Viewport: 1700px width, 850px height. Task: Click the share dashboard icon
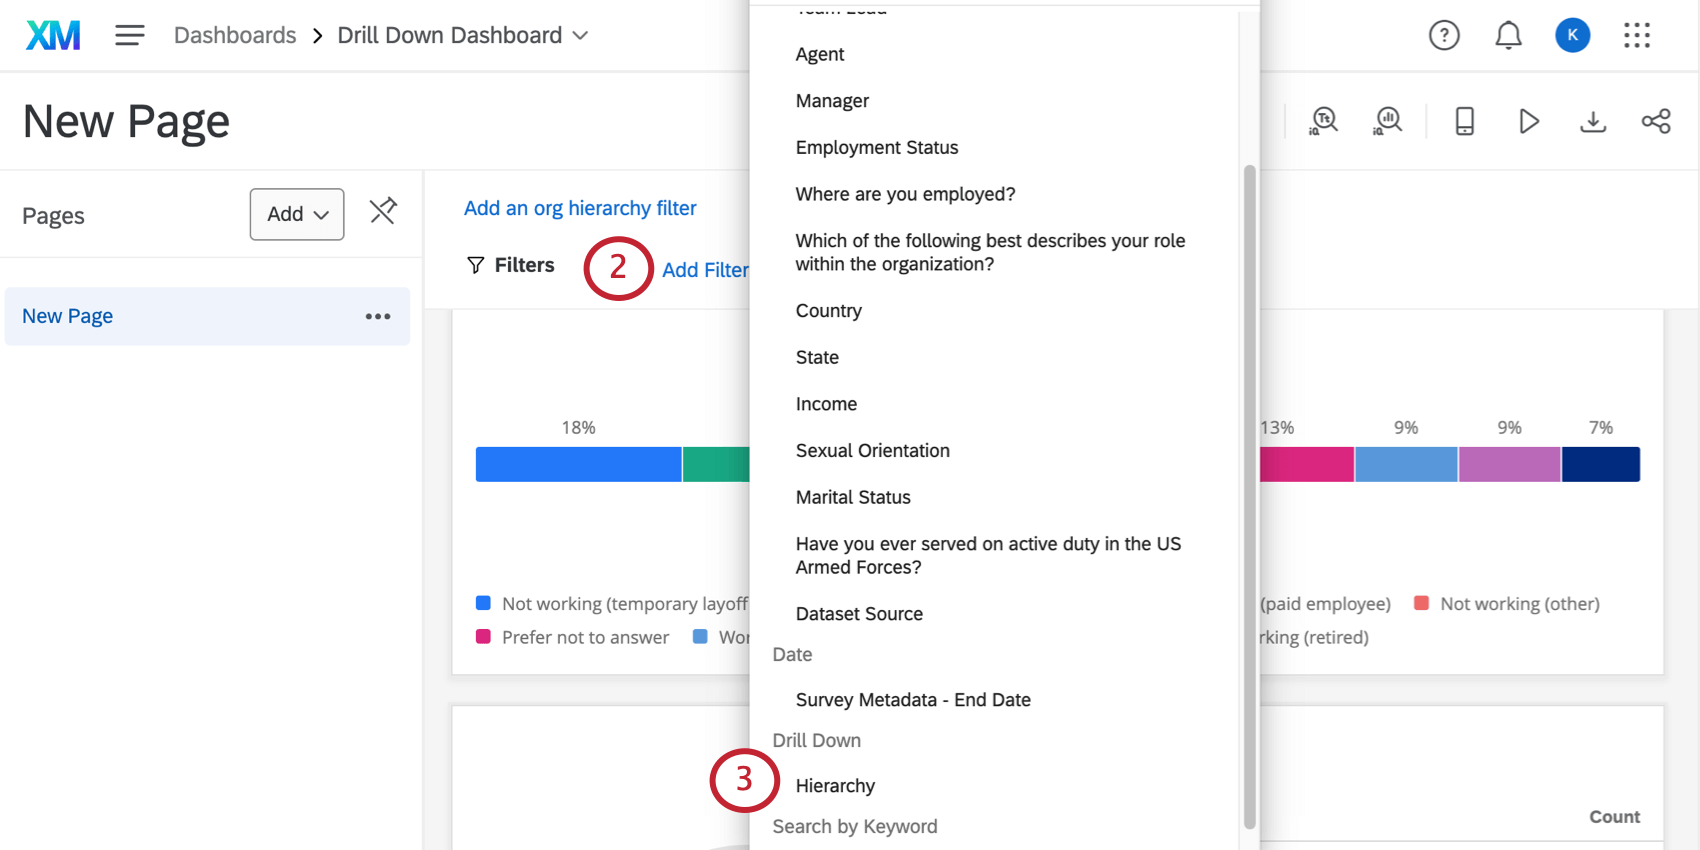click(1656, 122)
